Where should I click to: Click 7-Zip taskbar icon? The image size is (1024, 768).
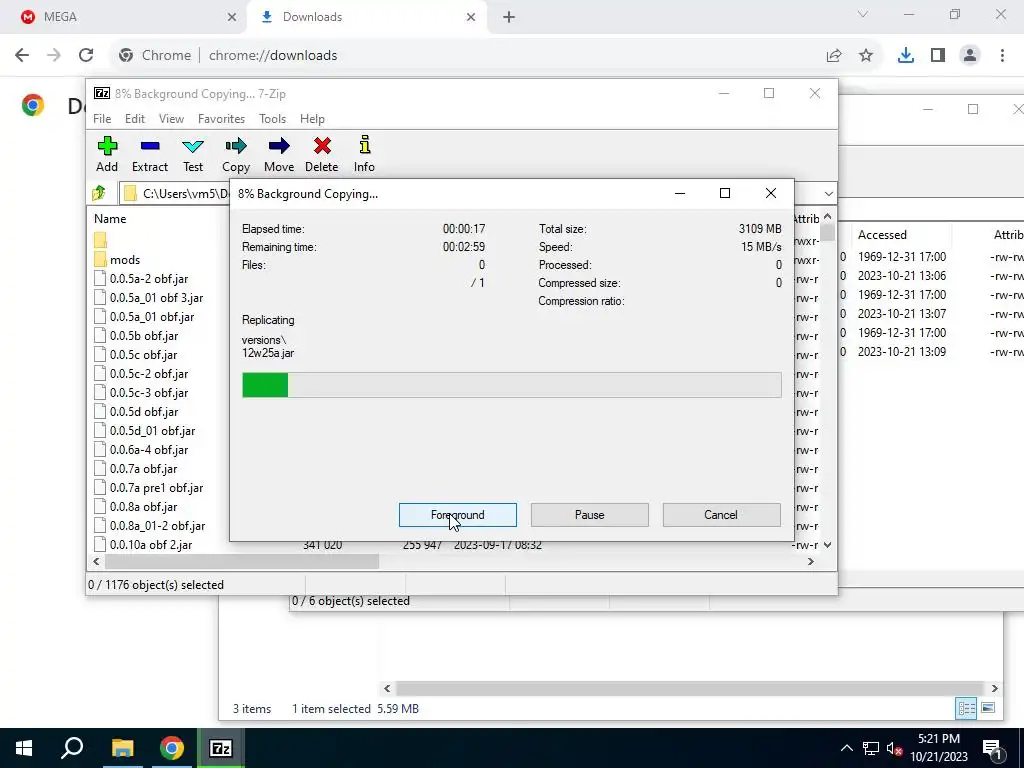tap(220, 748)
